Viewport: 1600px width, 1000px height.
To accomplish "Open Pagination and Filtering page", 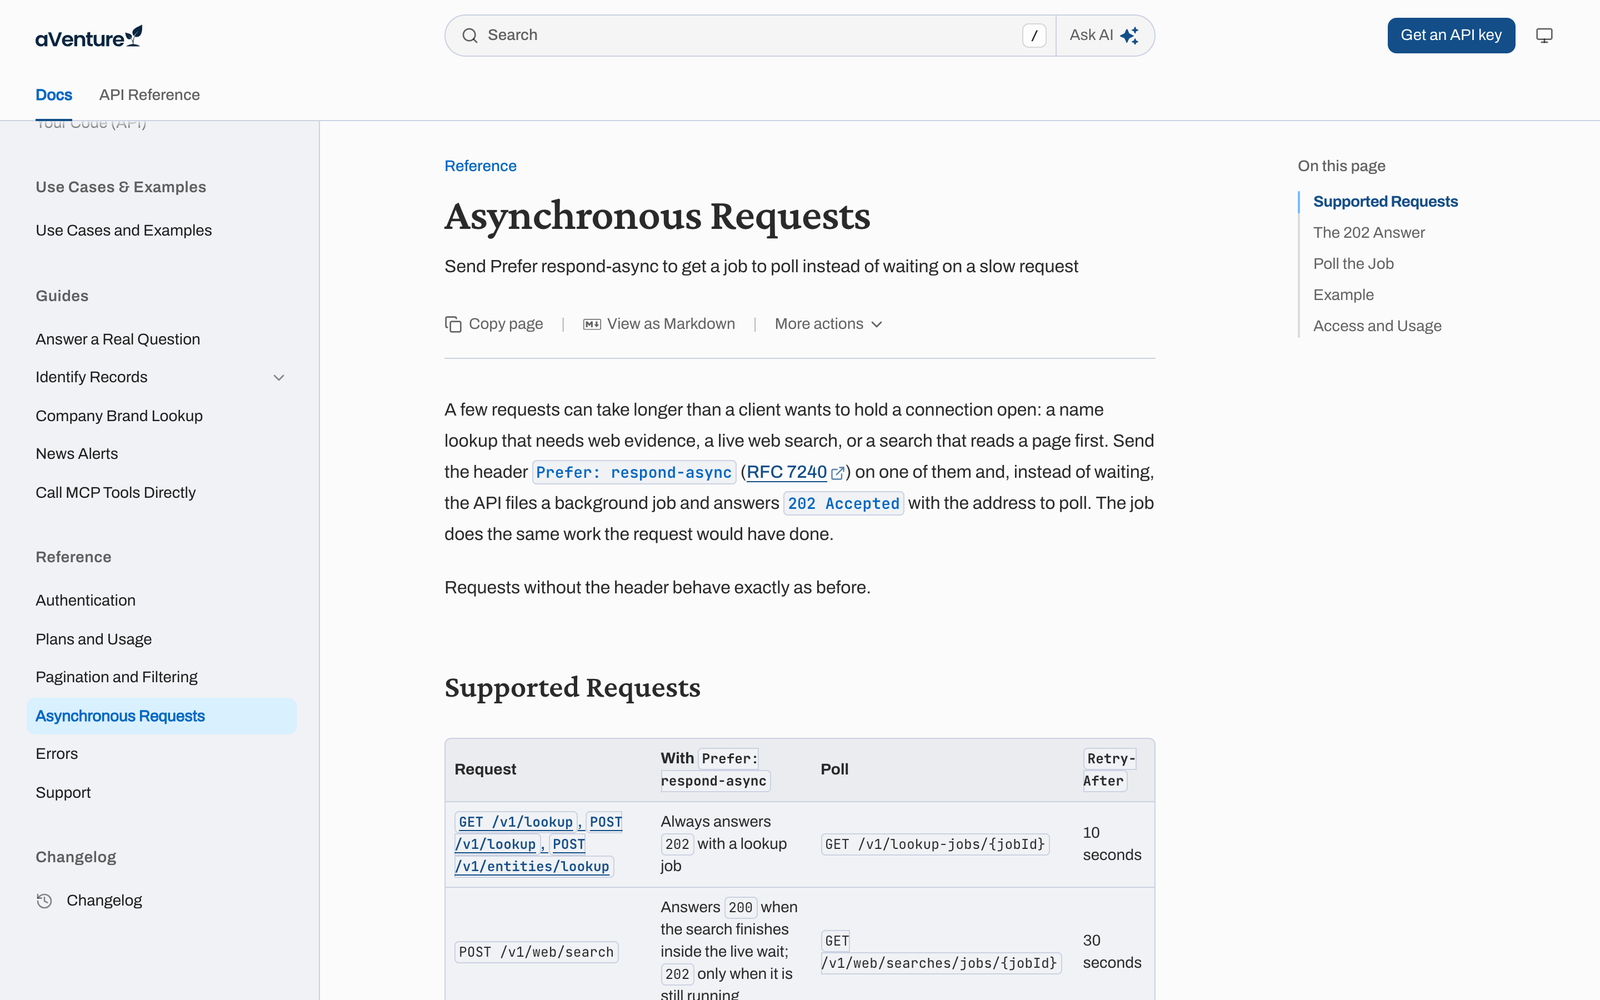I will 117,677.
